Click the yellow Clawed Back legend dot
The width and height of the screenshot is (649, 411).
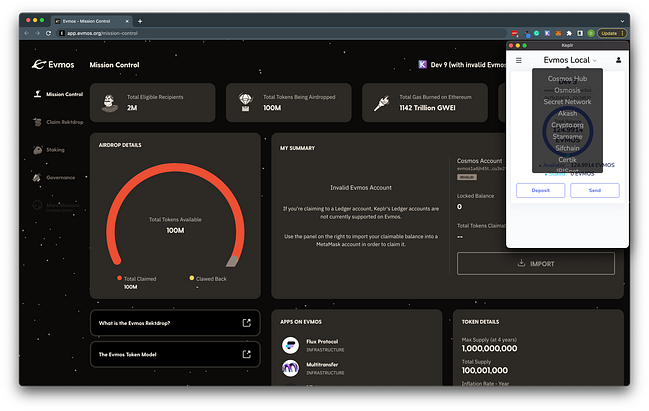(192, 278)
